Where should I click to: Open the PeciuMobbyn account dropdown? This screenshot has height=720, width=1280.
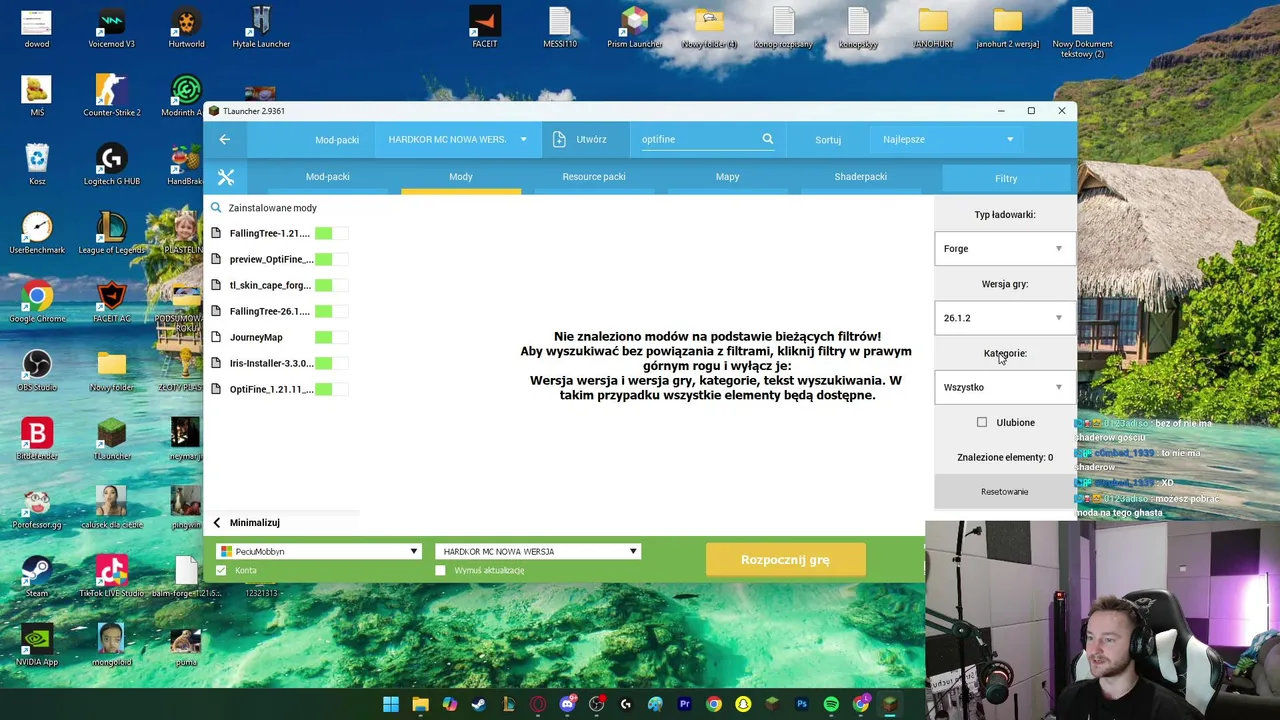[x=318, y=552]
